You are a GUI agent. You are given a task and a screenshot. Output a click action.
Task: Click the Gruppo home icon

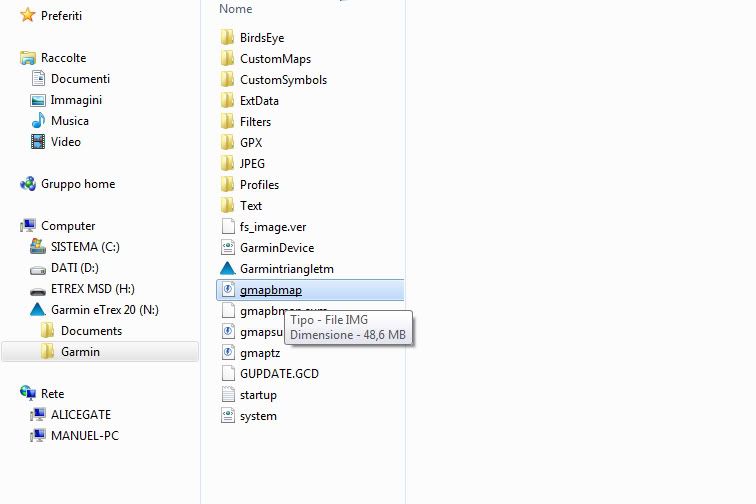point(27,184)
